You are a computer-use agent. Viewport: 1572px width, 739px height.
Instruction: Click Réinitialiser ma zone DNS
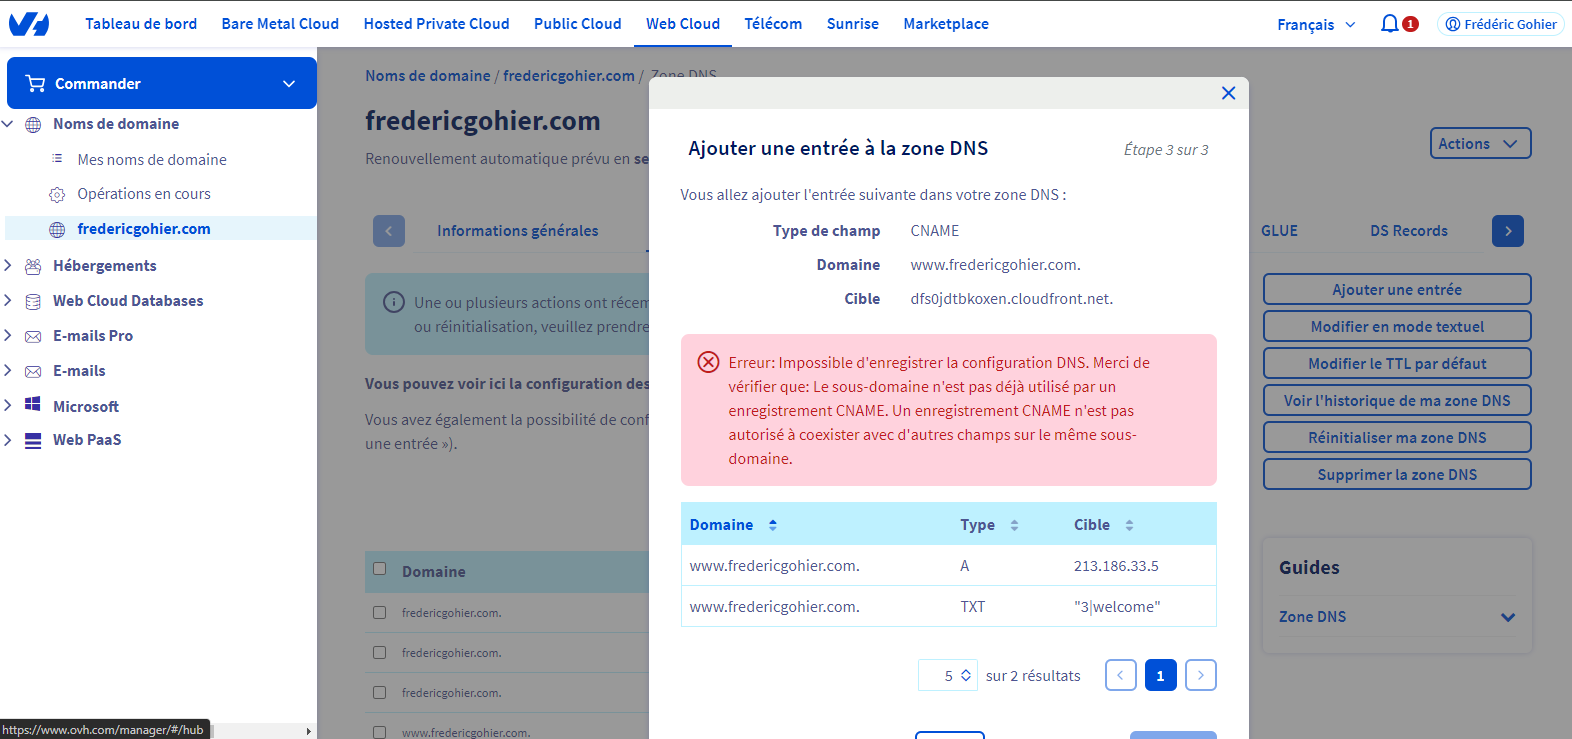(1397, 437)
